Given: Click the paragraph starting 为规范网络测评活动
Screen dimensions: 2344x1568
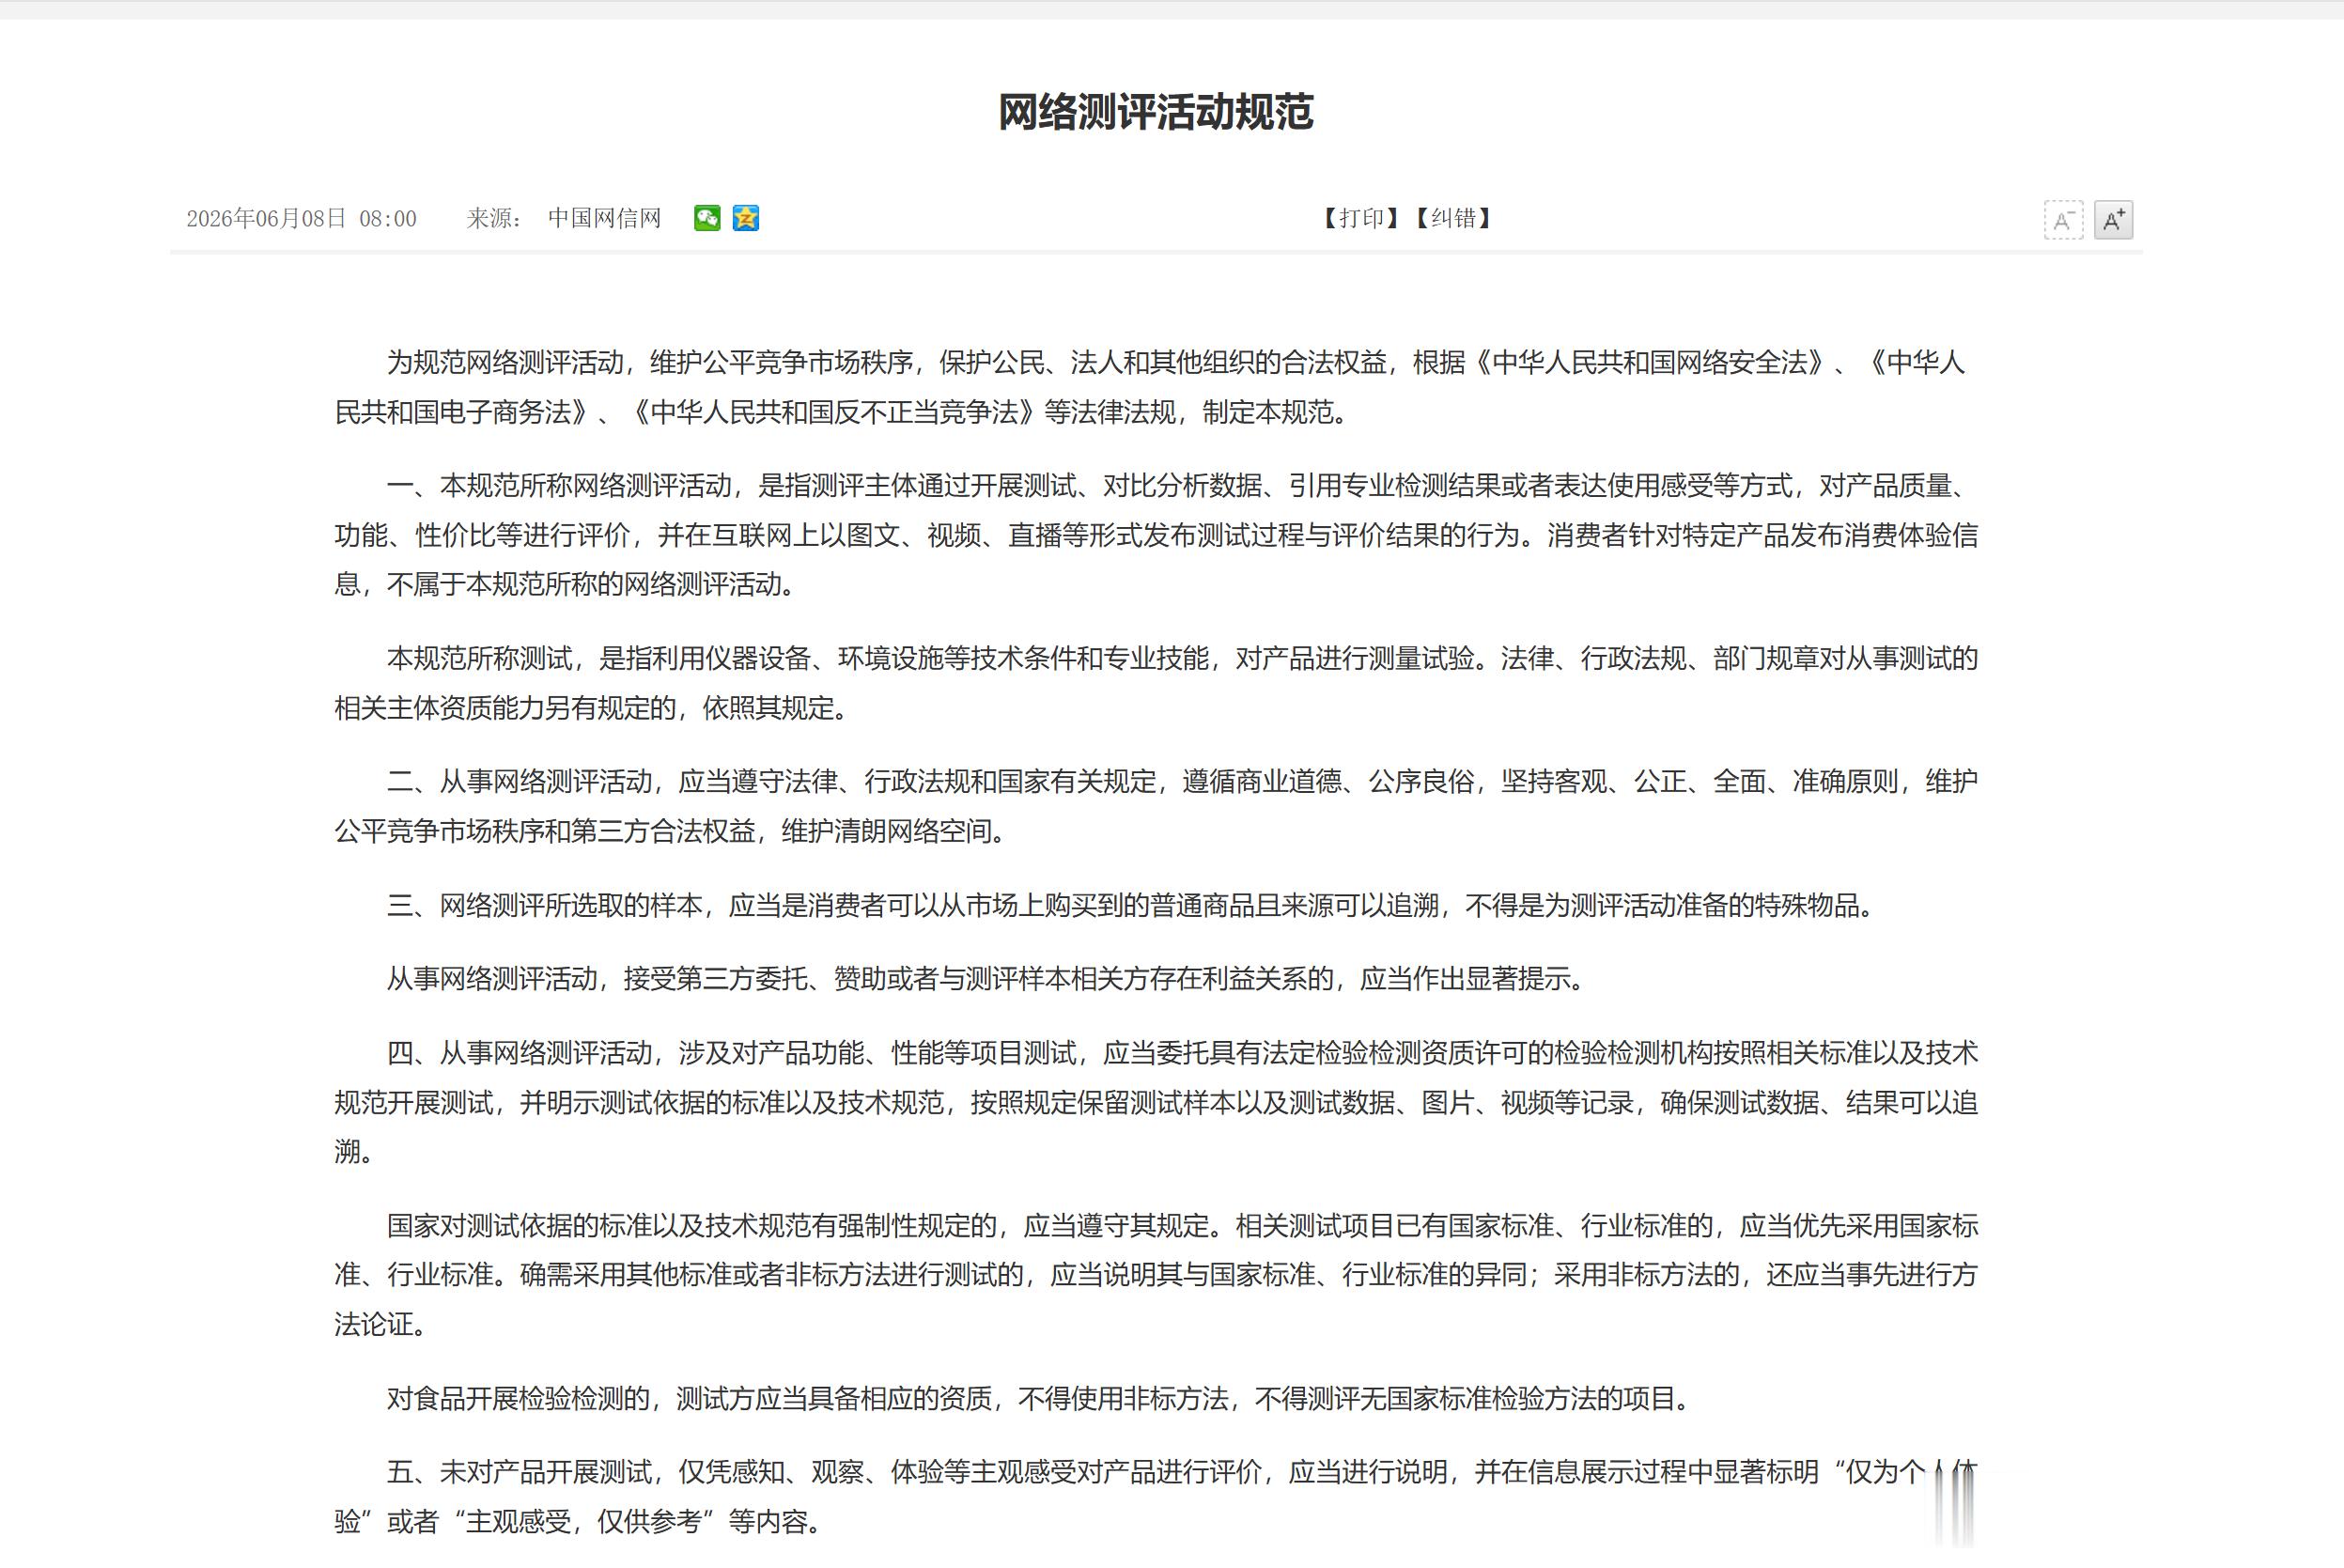Looking at the screenshot, I should coord(1156,387).
